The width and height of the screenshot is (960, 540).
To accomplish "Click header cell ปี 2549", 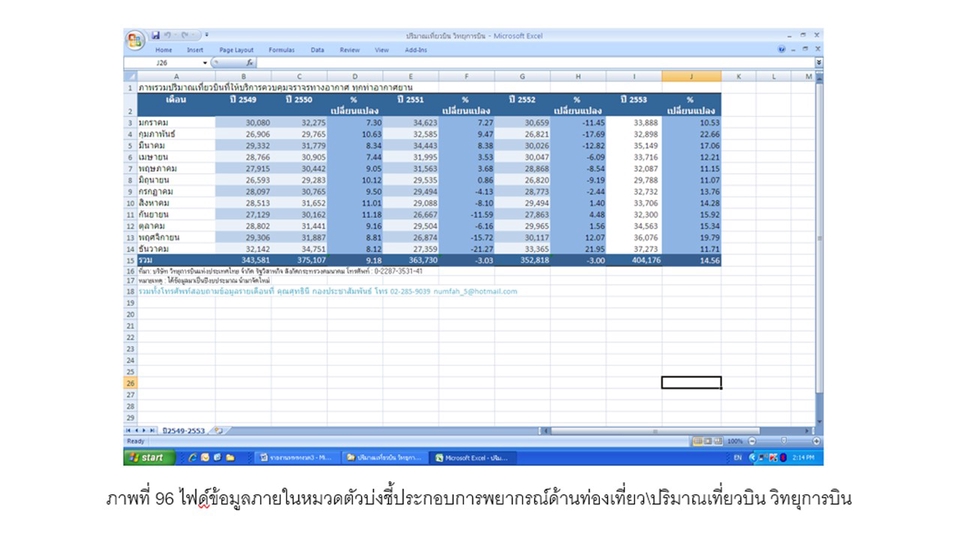I will (x=243, y=105).
